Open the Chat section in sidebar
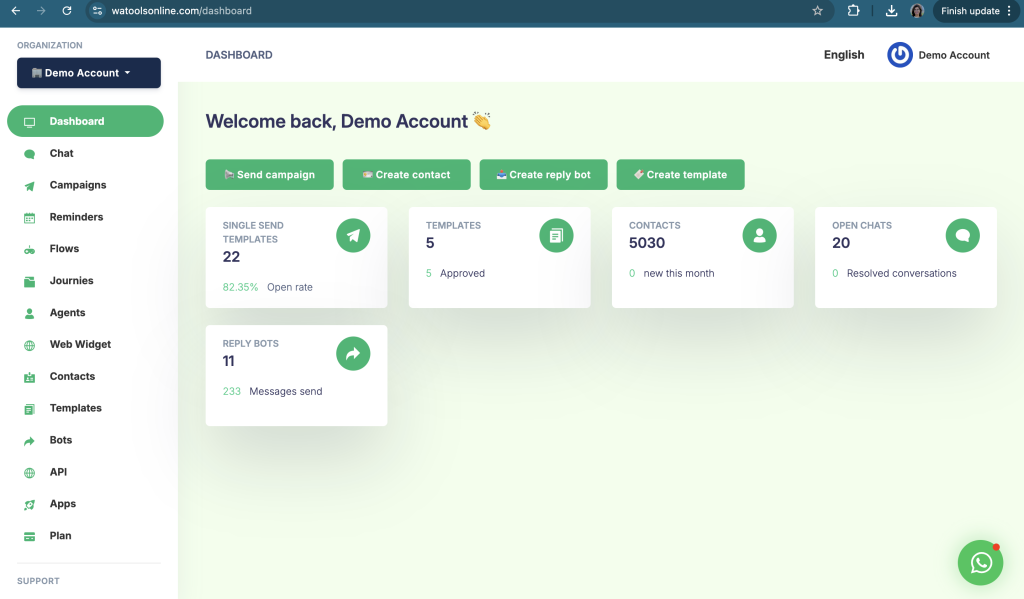This screenshot has width=1024, height=599. click(61, 153)
